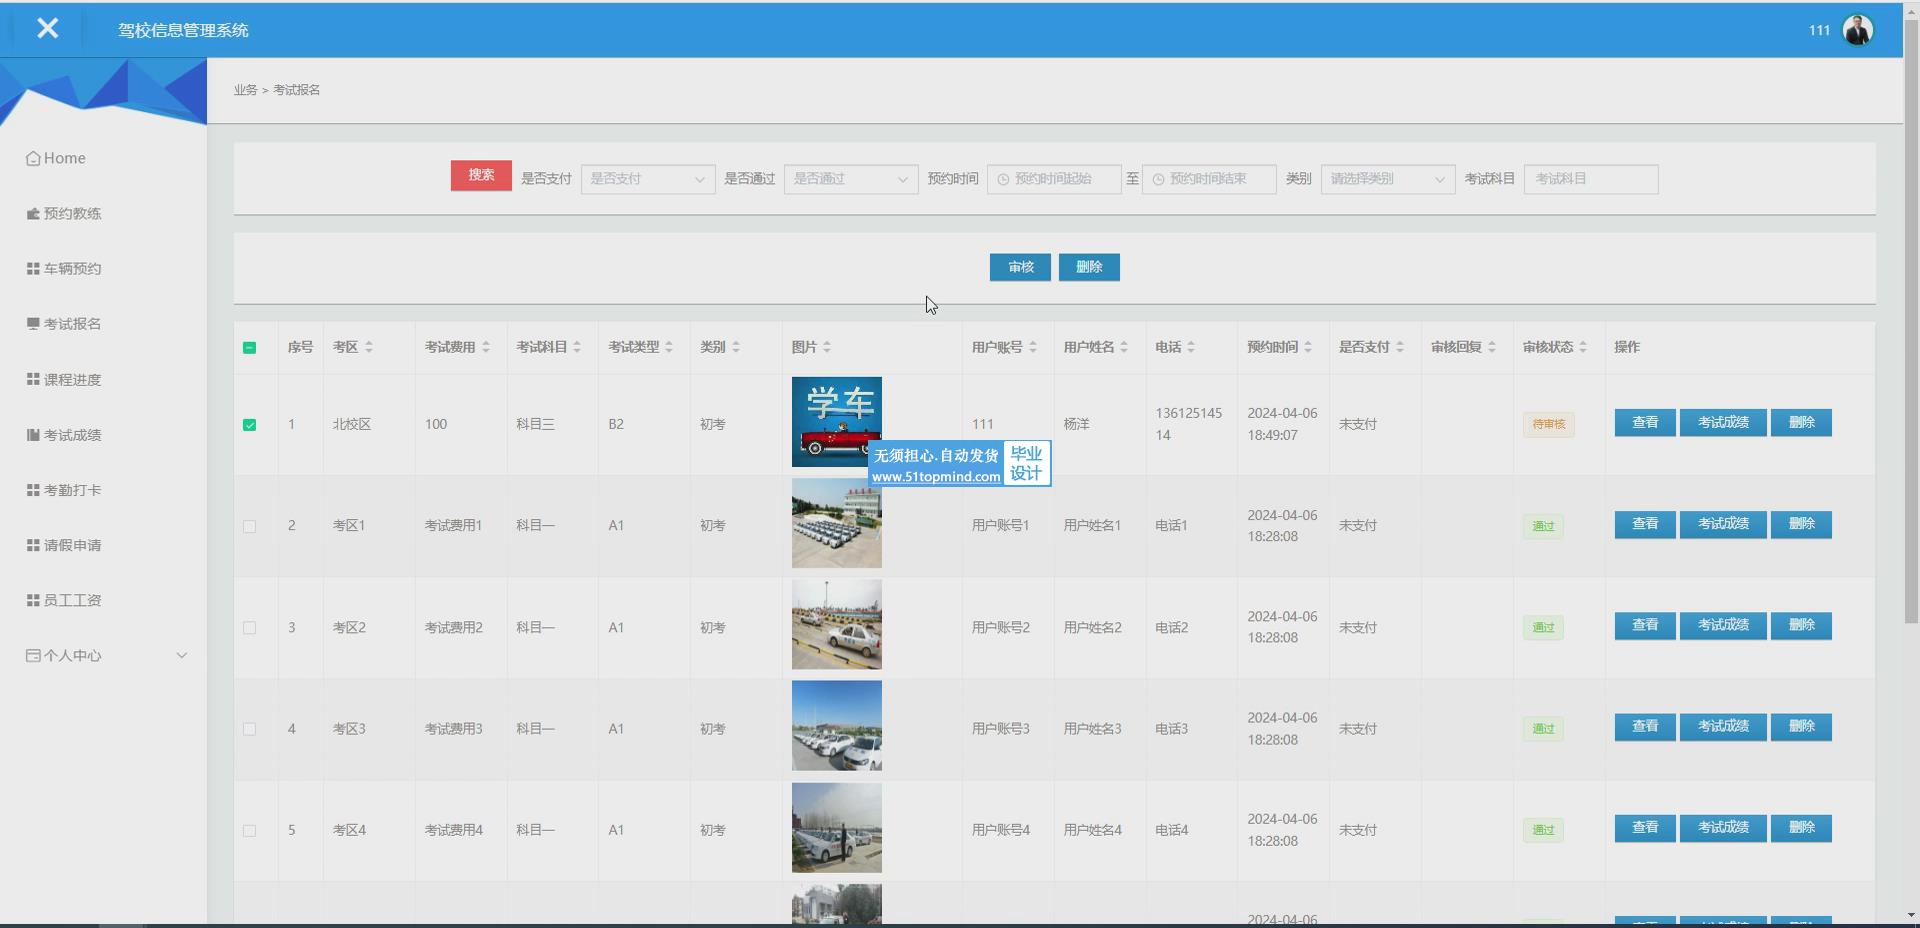The image size is (1920, 928).
Task: Click user name 111 in header
Action: 1819,30
